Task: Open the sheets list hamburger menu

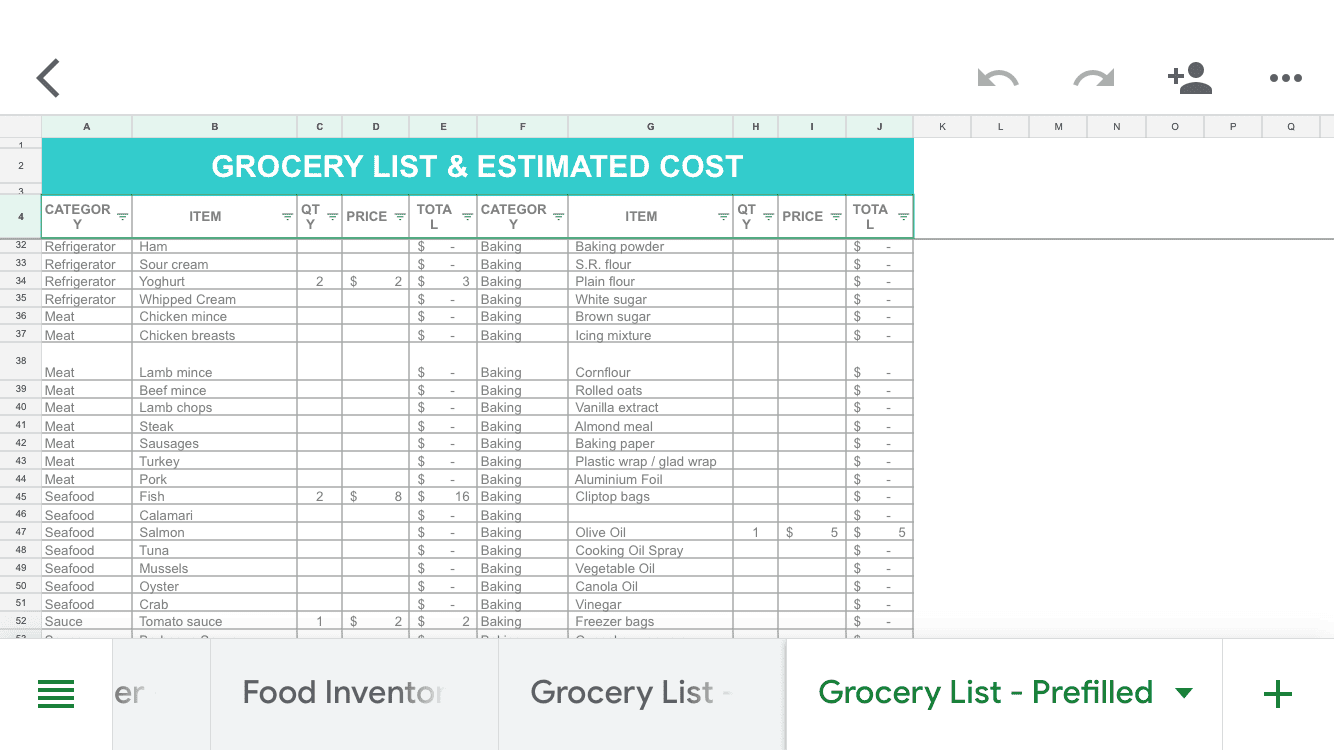Action: coord(56,693)
